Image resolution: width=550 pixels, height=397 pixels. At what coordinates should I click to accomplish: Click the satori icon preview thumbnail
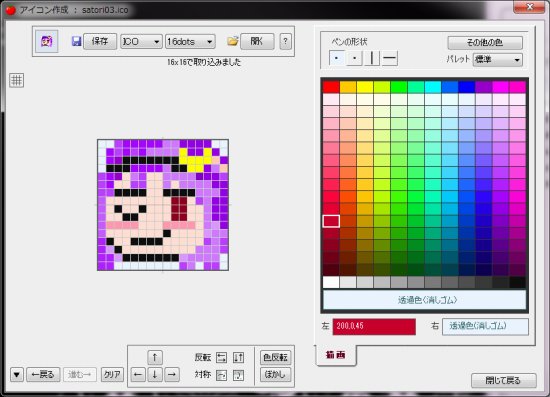point(47,41)
